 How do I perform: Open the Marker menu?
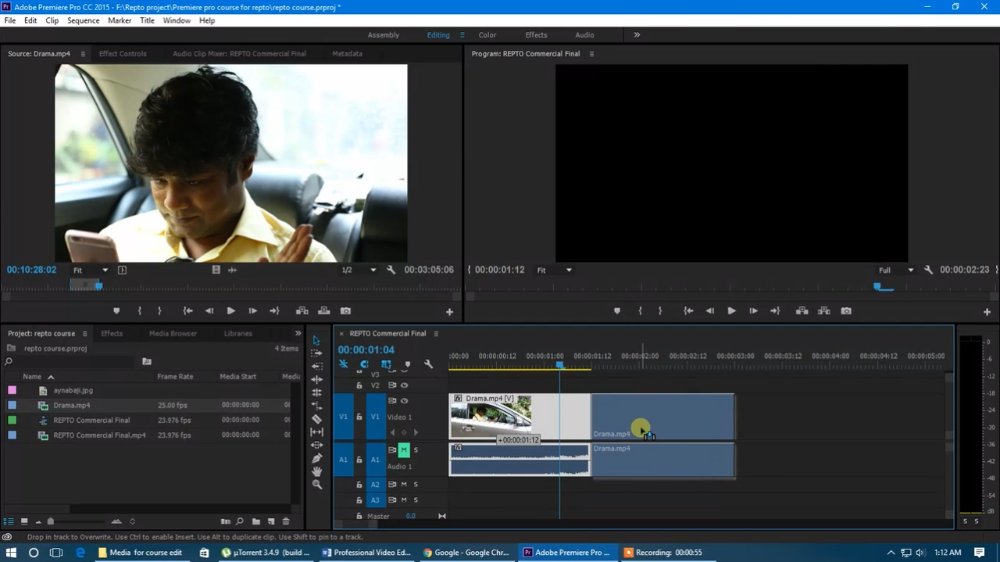click(119, 20)
